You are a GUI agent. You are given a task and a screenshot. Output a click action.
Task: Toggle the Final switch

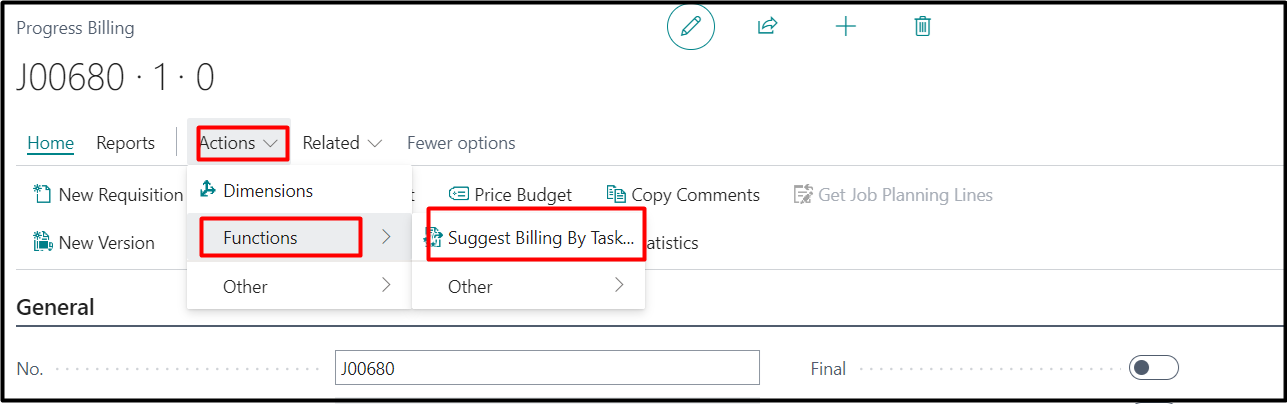1153,368
